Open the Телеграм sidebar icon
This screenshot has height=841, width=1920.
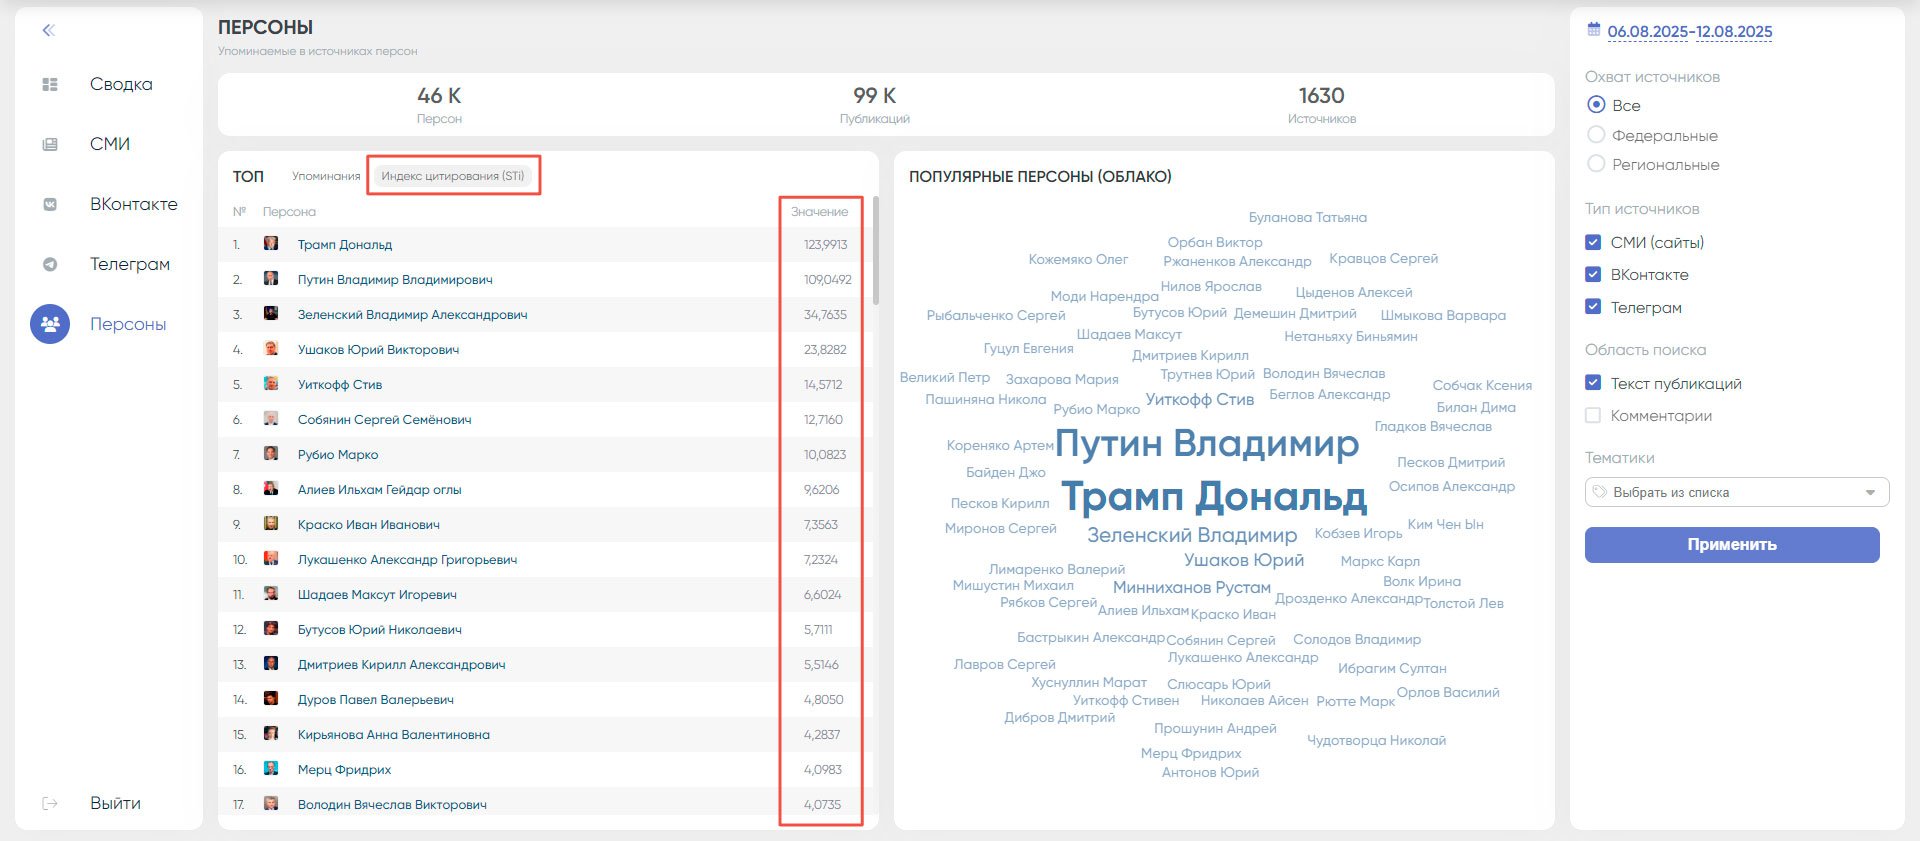pyautogui.click(x=50, y=265)
